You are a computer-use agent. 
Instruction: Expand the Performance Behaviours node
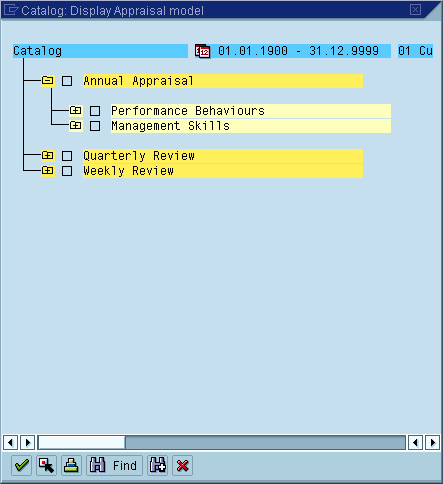coord(76,110)
